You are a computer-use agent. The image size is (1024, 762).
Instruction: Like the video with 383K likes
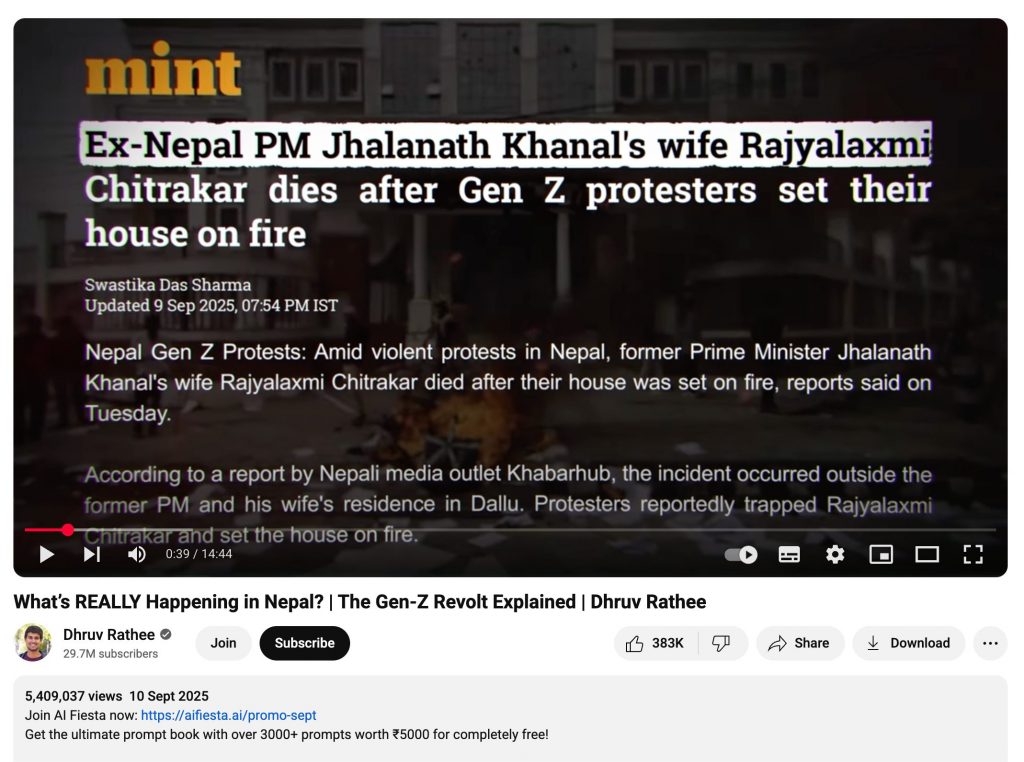click(x=655, y=643)
